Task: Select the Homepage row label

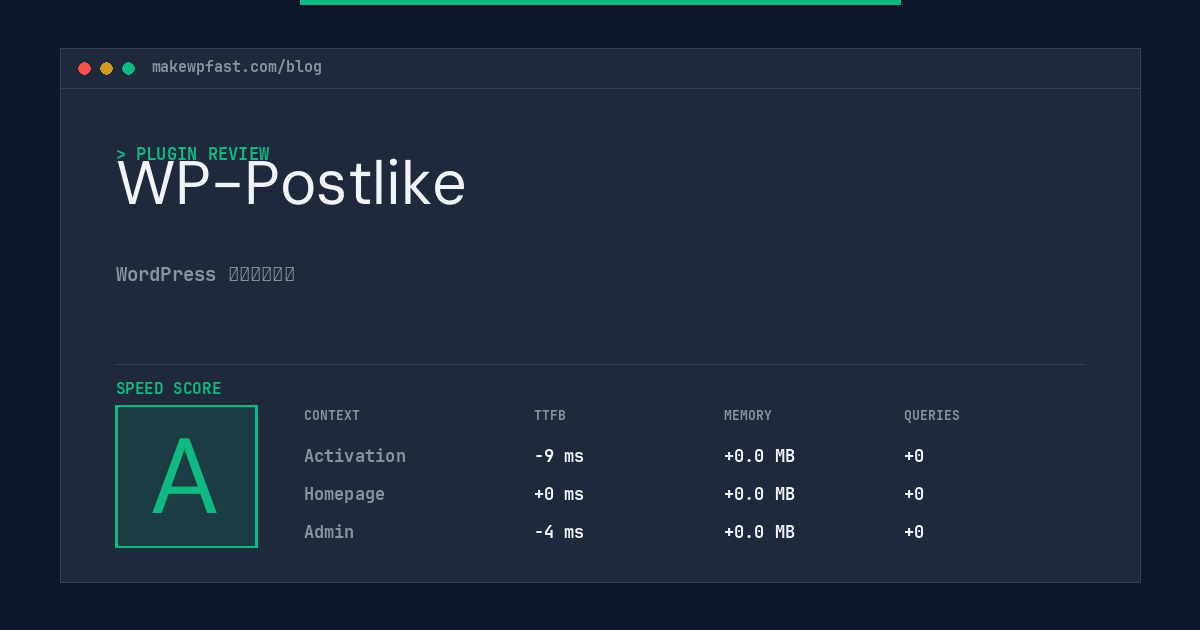Action: click(x=344, y=494)
